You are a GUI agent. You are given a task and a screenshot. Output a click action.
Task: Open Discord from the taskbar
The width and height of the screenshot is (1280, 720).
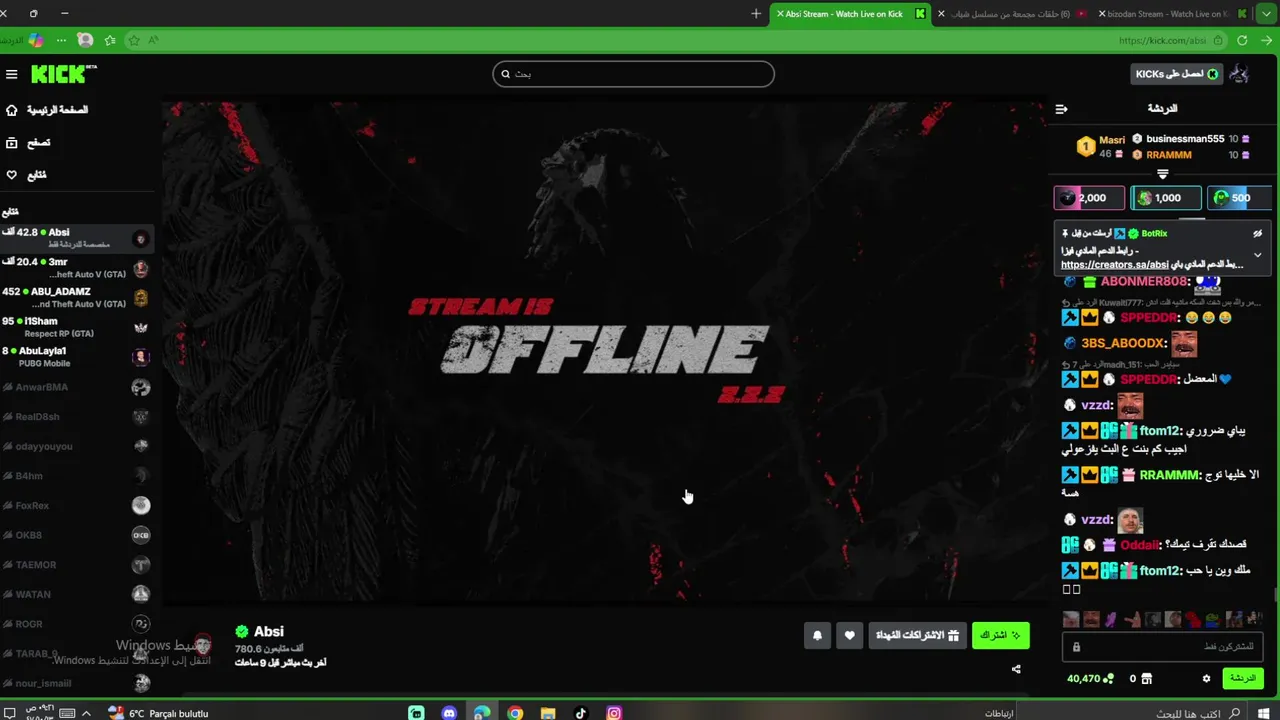point(449,713)
